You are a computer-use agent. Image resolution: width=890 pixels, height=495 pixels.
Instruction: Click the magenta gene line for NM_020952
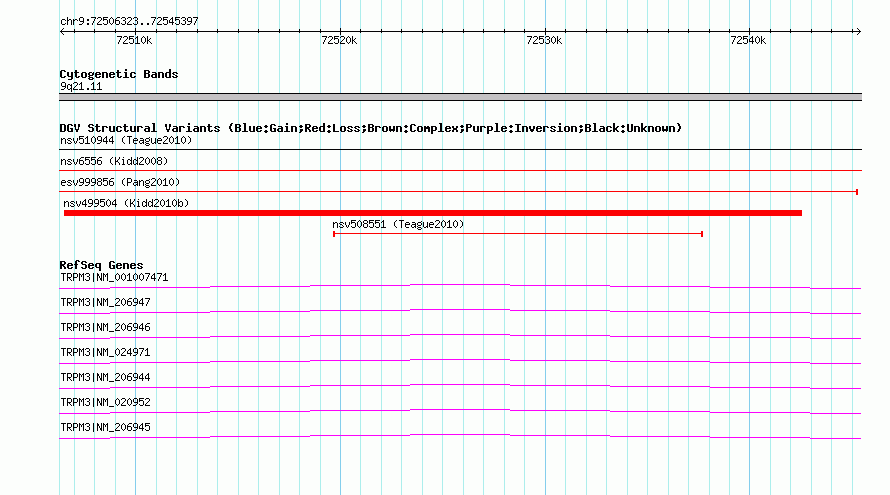[x=460, y=410]
